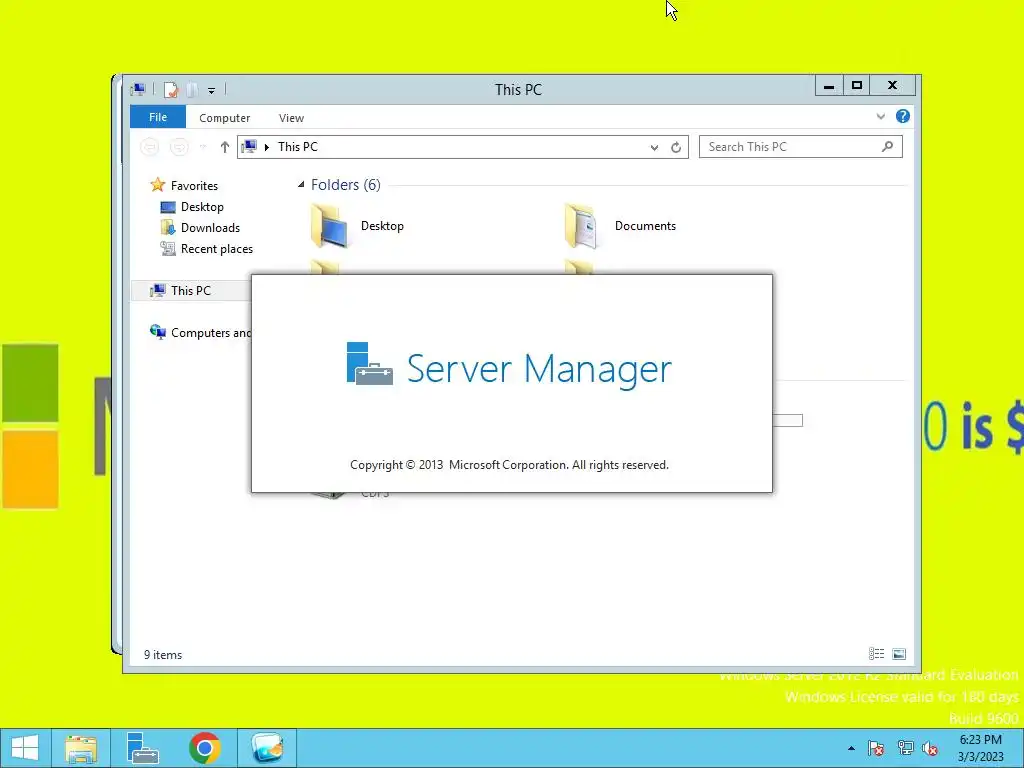Click the New folder quick access icon

pos(192,90)
